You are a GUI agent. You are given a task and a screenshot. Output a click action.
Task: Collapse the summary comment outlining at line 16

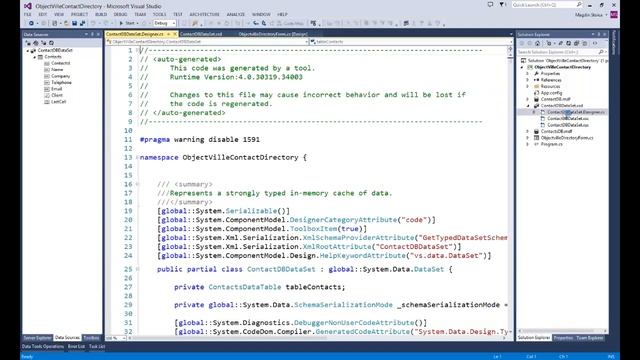click(x=138, y=184)
